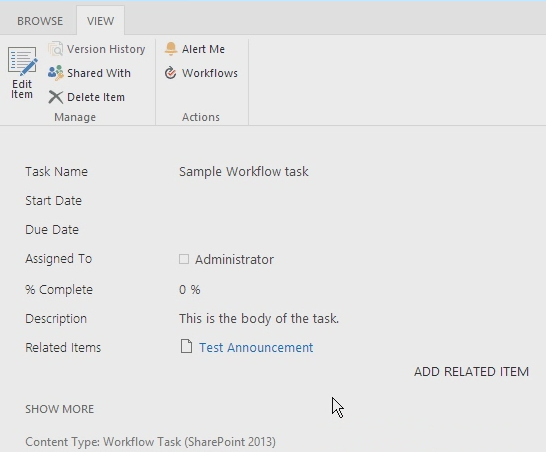The height and width of the screenshot is (452, 546).
Task: Click the Description field label
Action: 56,319
